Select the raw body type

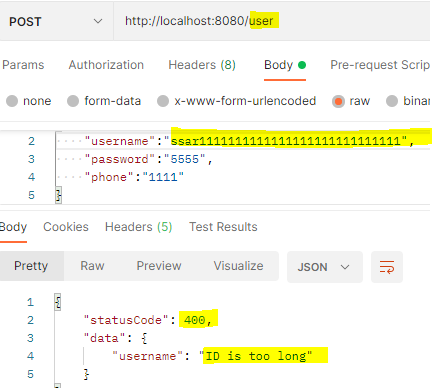pos(351,101)
